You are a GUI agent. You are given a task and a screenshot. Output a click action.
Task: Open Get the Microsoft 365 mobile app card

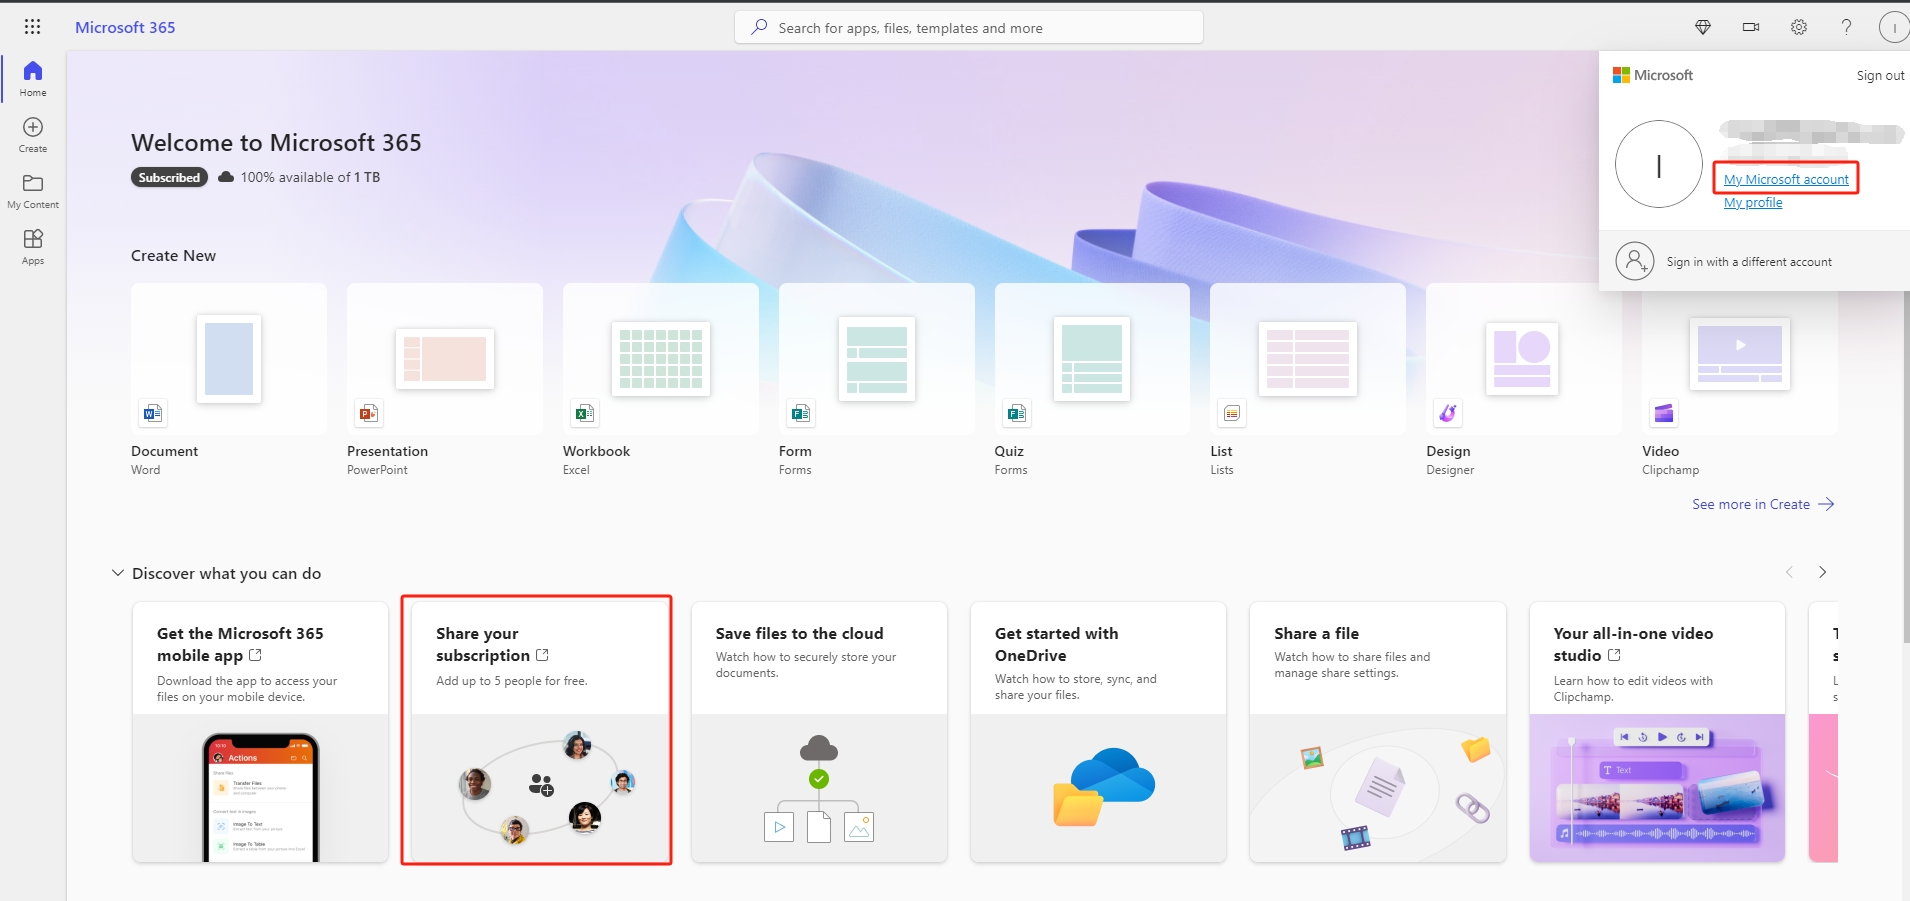tap(260, 732)
